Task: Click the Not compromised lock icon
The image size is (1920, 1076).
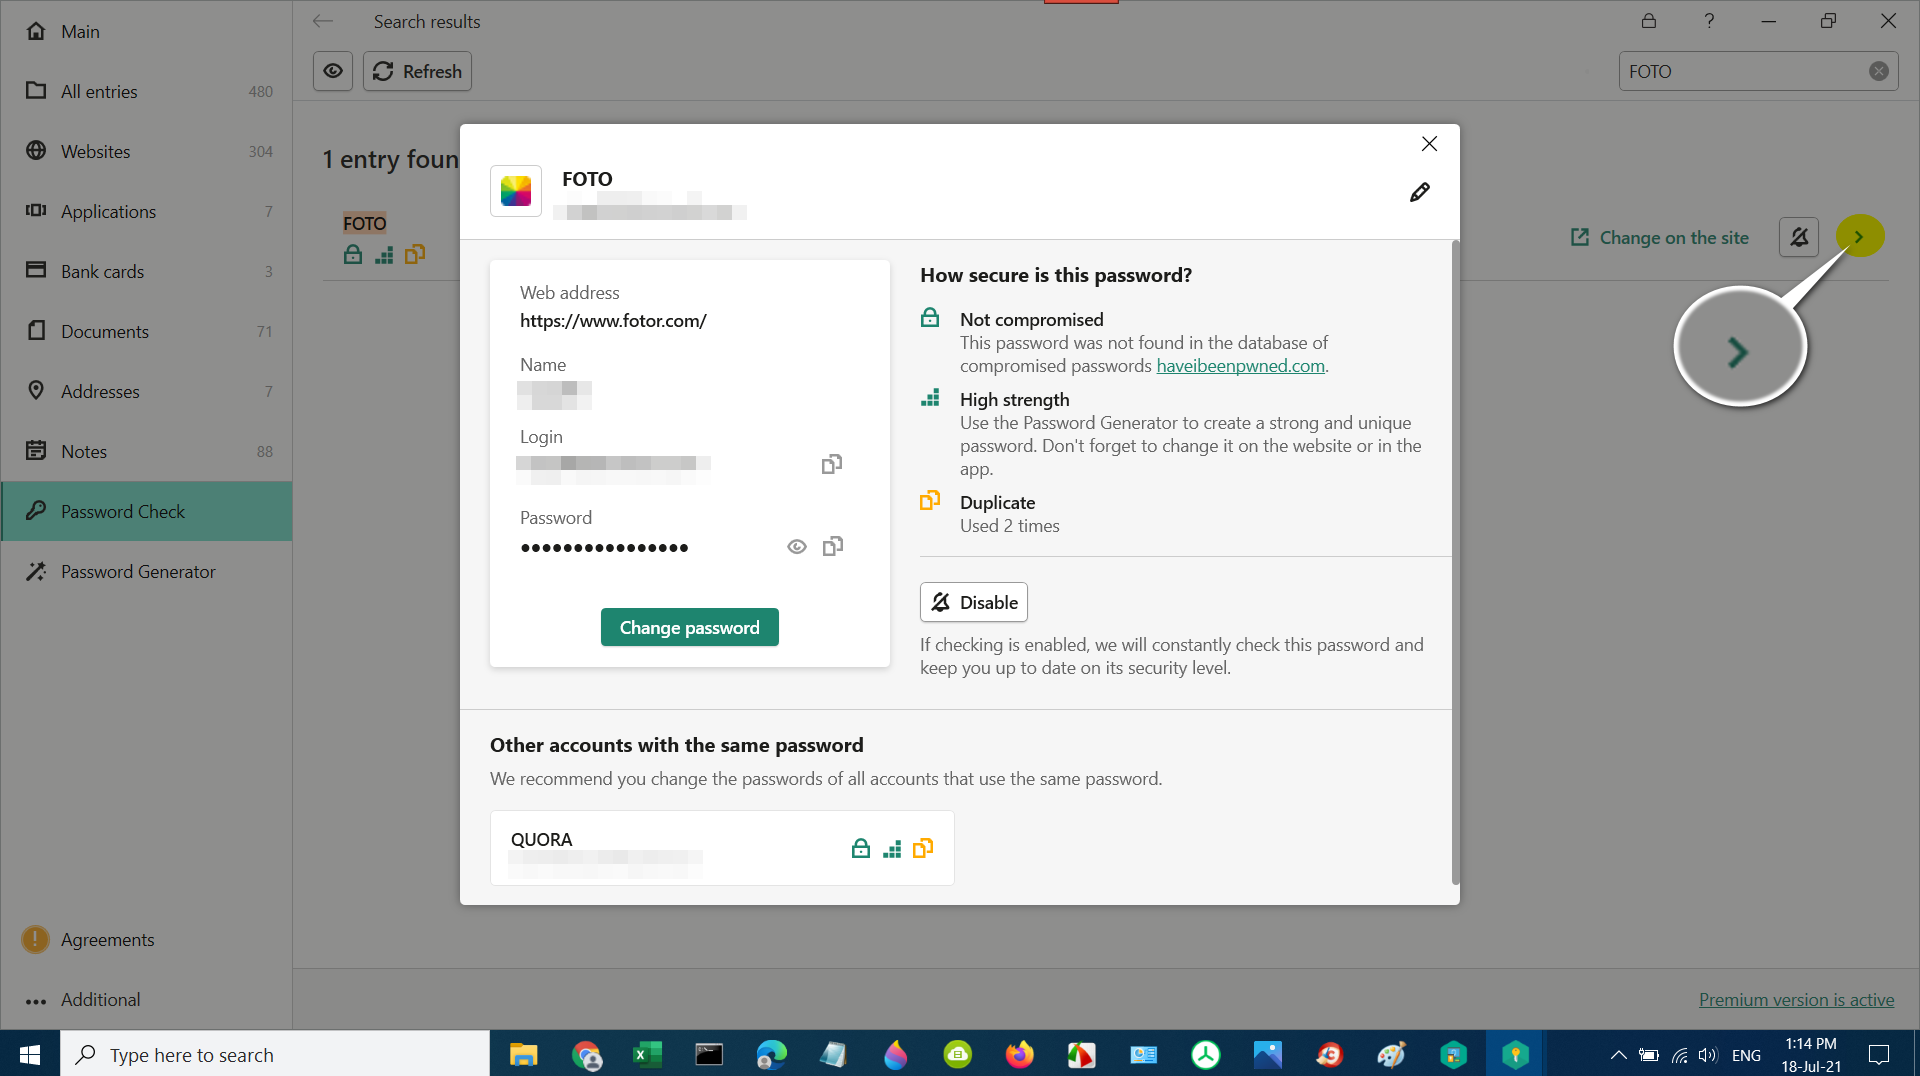Action: click(930, 318)
